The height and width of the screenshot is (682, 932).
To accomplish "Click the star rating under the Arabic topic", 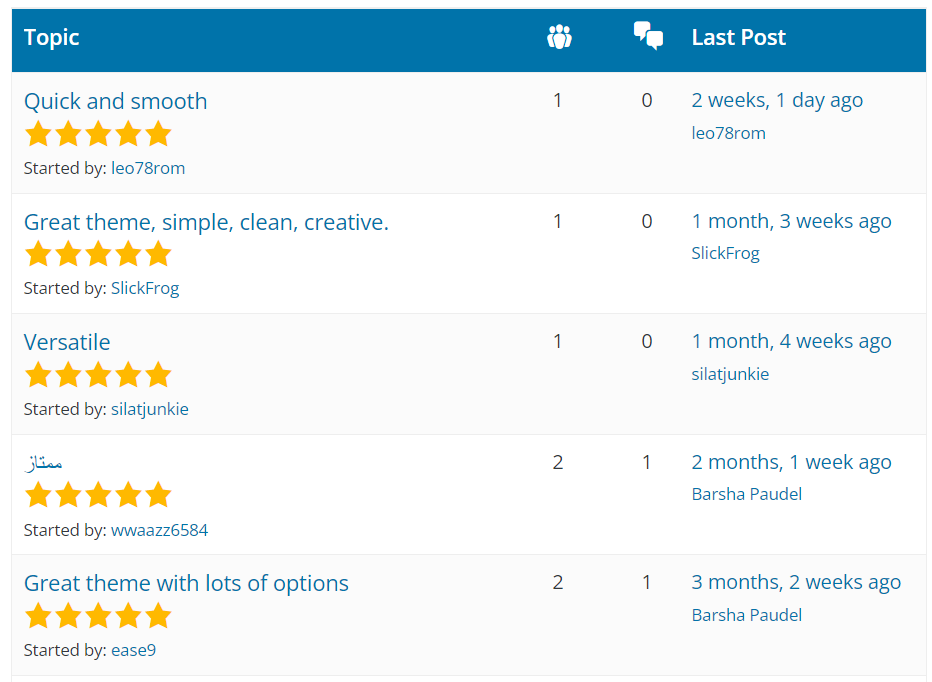I will pos(98,495).
